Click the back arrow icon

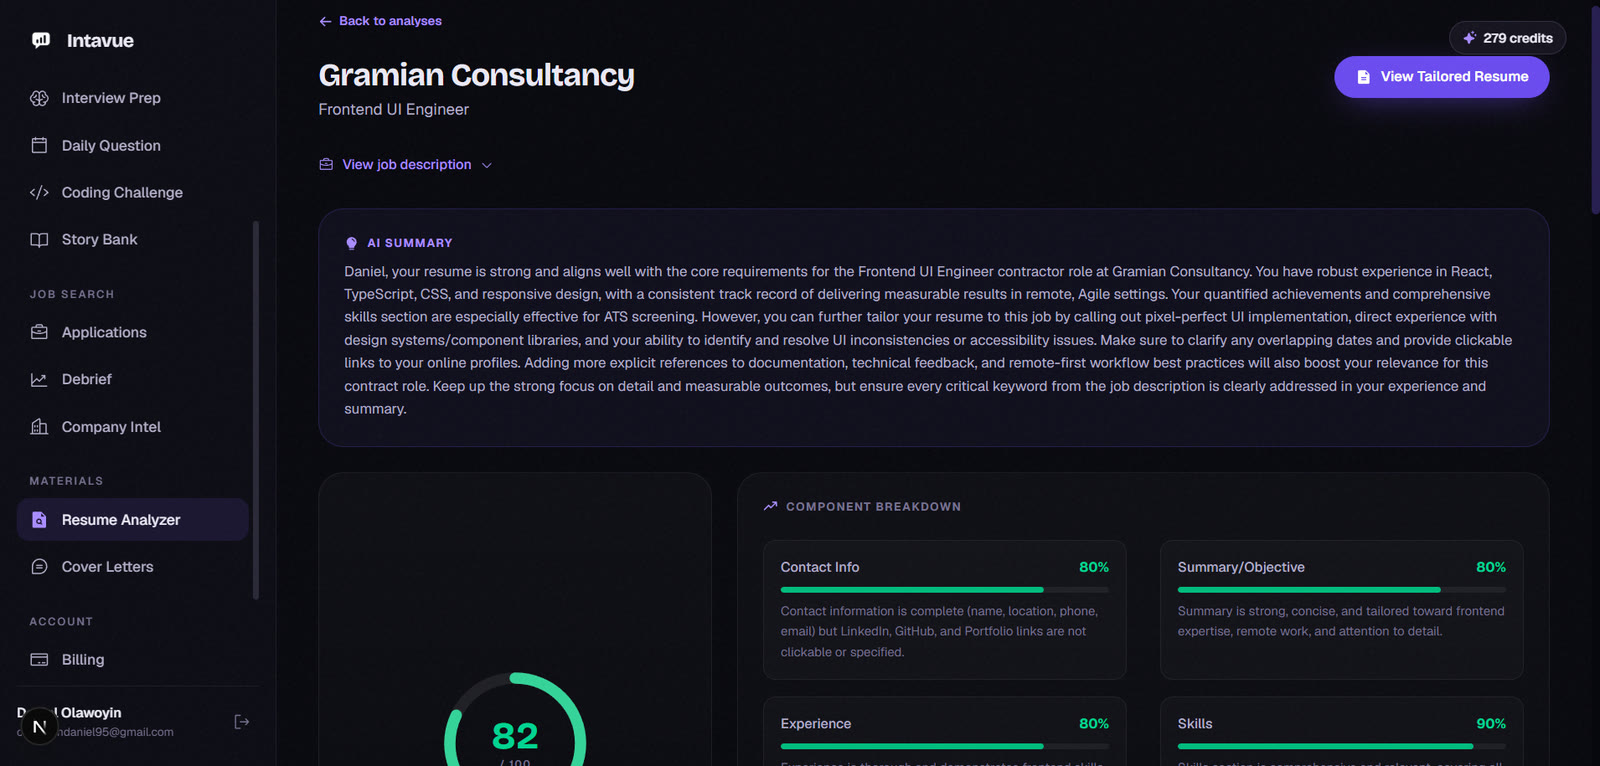[x=325, y=21]
